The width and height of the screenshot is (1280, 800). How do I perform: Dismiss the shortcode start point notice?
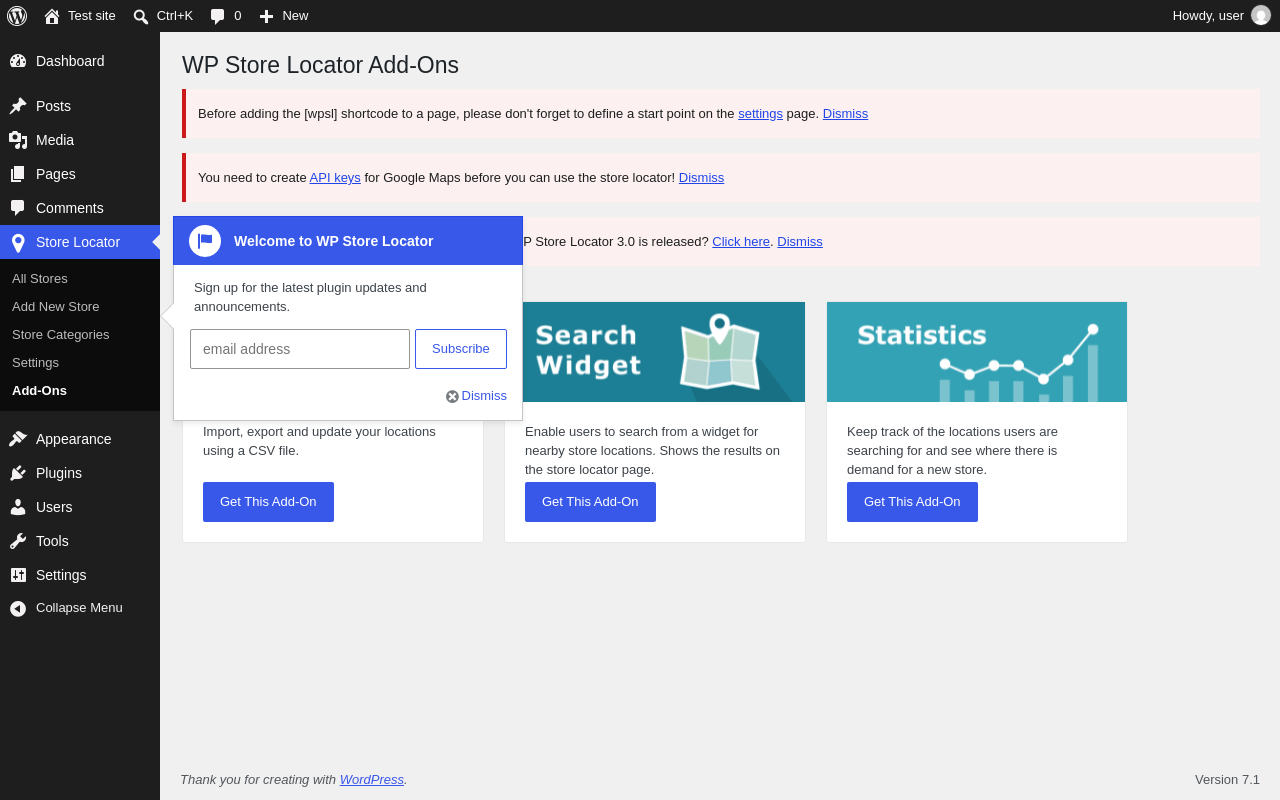click(845, 113)
